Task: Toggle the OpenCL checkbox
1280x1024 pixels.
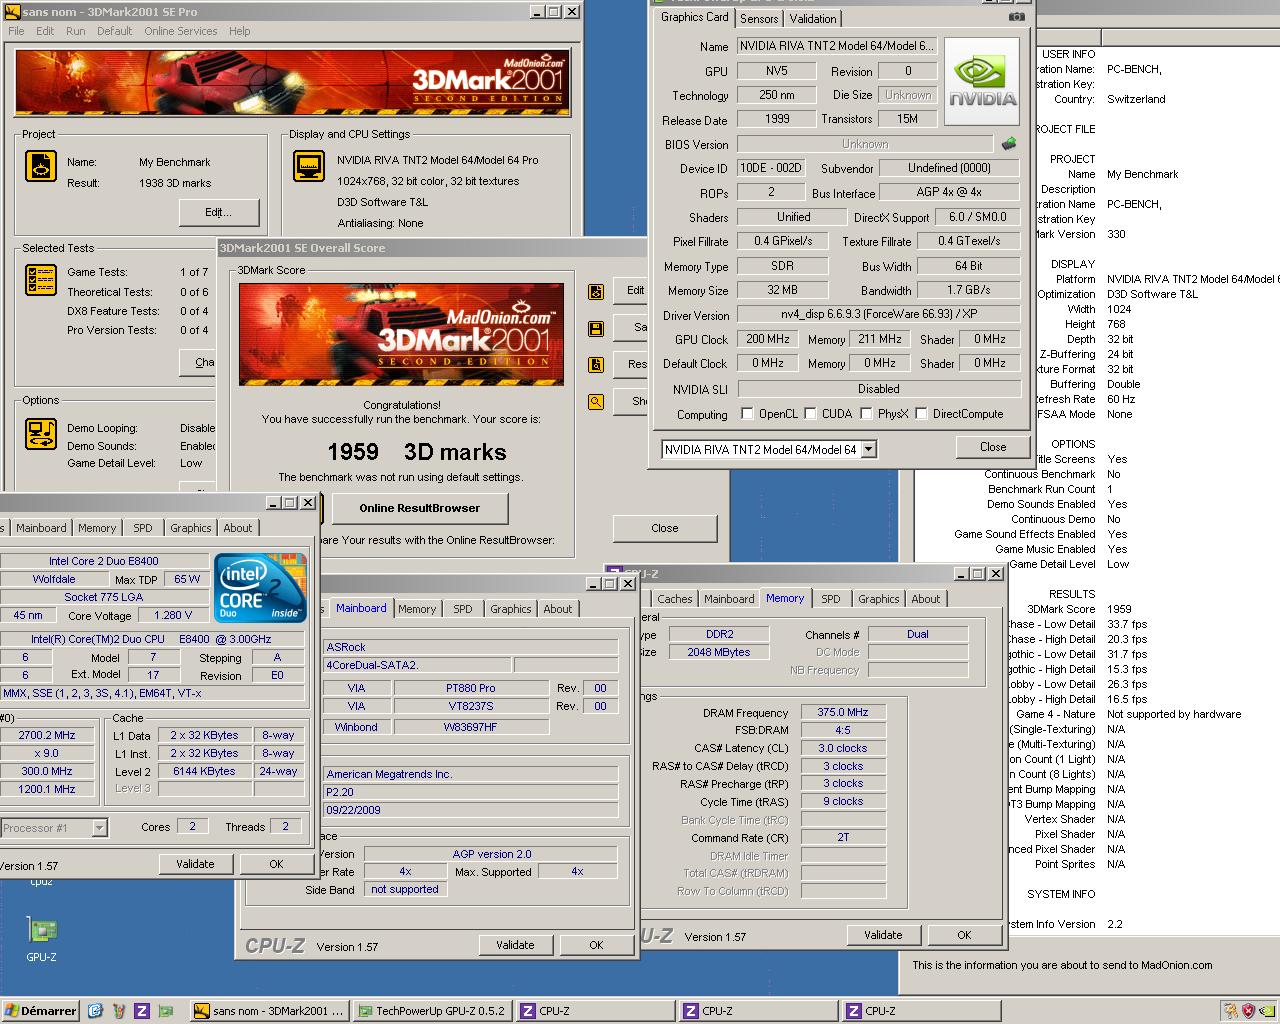Action: (x=747, y=413)
